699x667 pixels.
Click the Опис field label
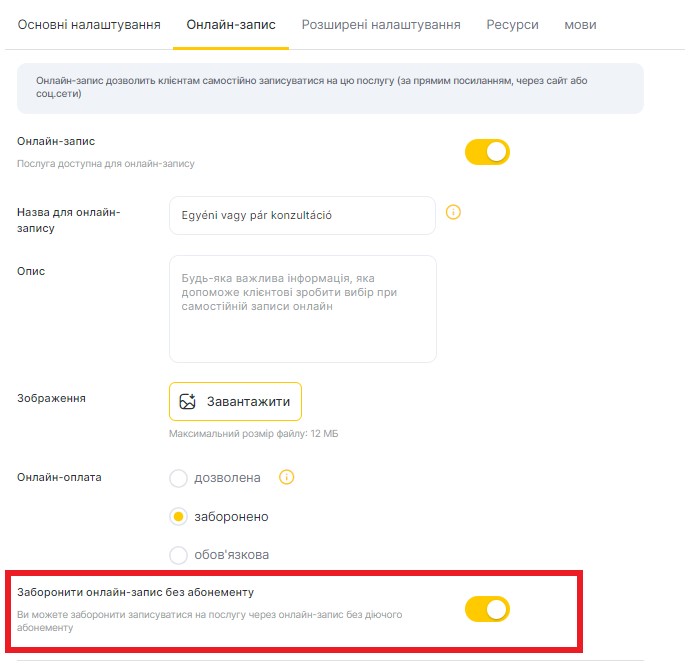pos(31,271)
